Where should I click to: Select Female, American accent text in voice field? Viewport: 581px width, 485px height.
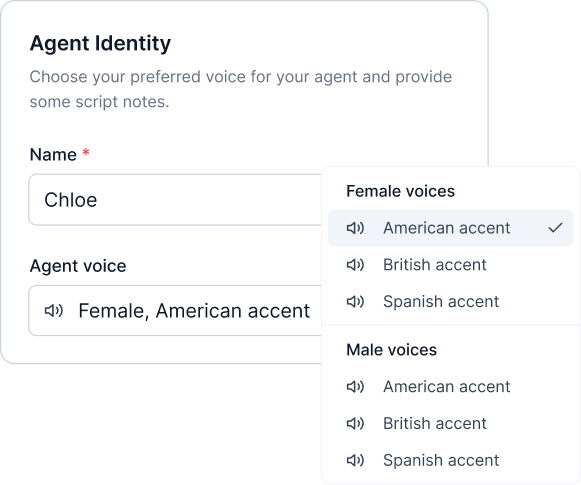click(194, 310)
